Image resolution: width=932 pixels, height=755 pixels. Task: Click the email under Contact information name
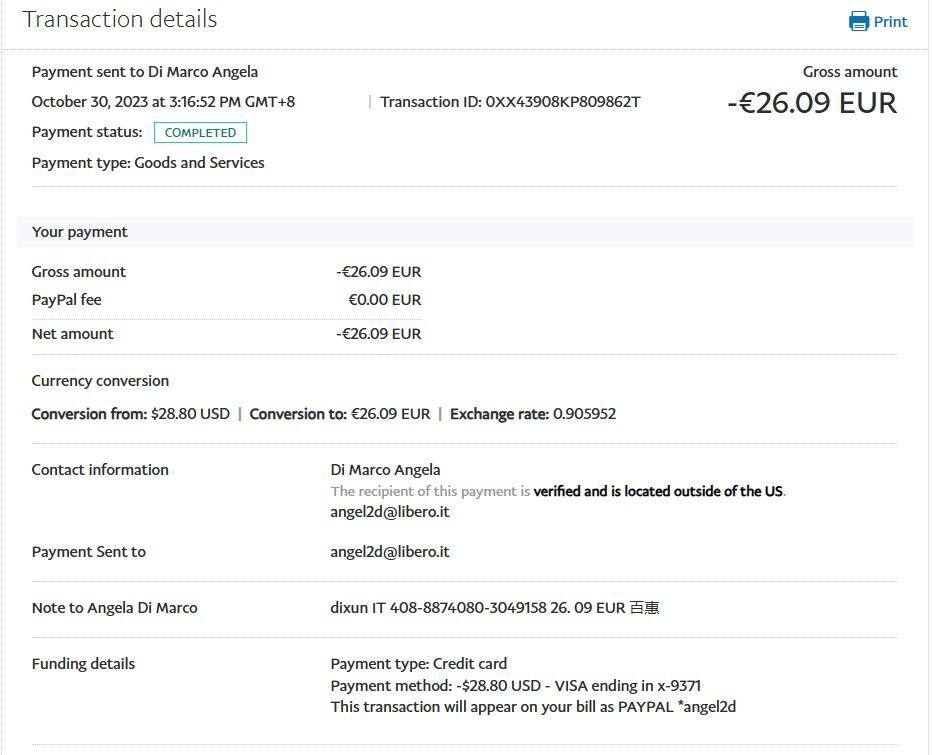tap(390, 512)
